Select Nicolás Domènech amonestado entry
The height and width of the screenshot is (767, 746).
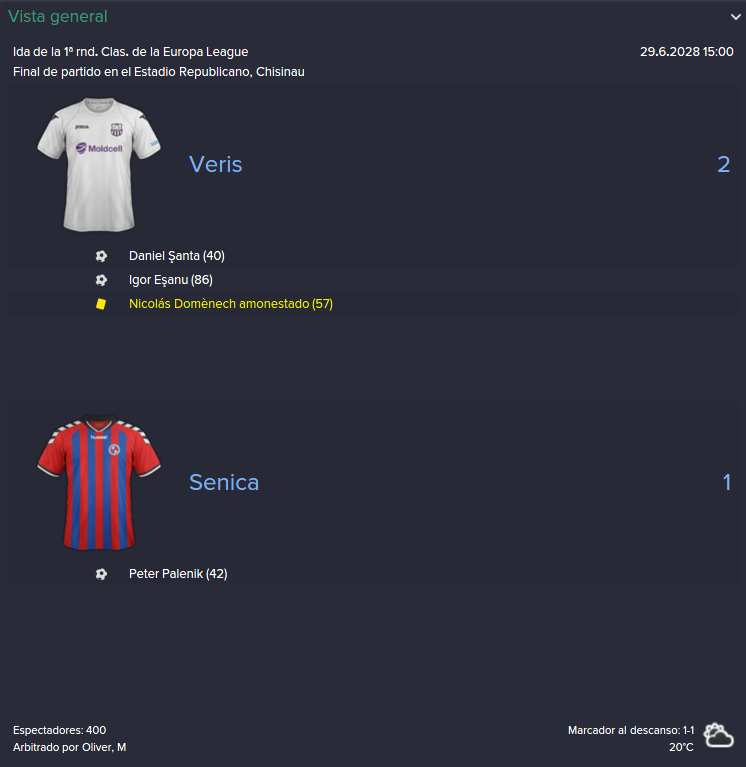pos(231,304)
